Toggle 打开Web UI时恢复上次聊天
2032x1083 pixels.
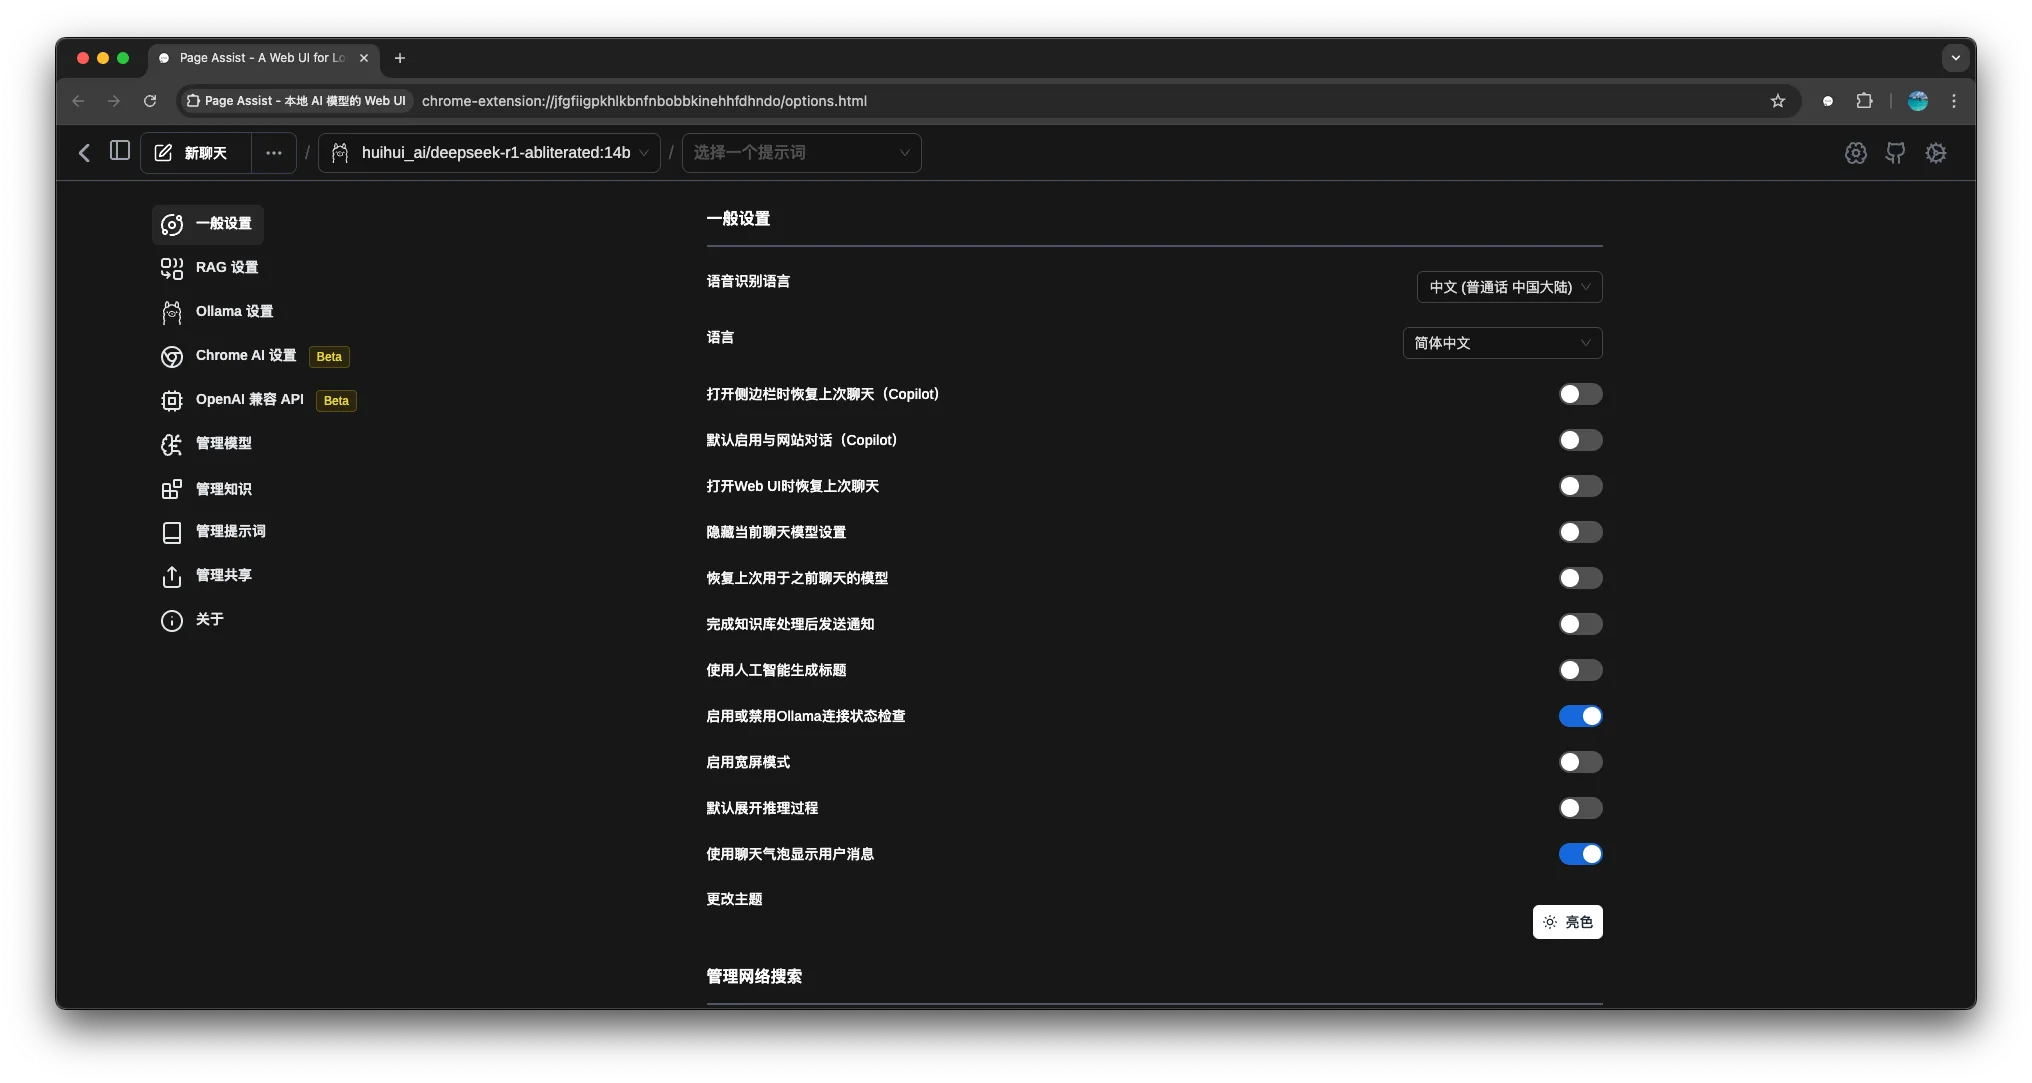pos(1580,486)
